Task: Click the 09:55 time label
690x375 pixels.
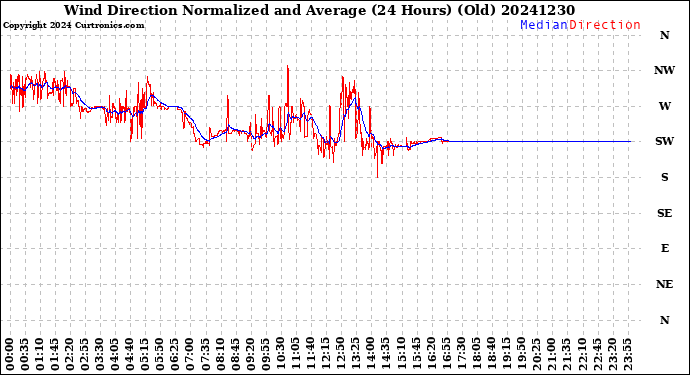Action: 266,354
